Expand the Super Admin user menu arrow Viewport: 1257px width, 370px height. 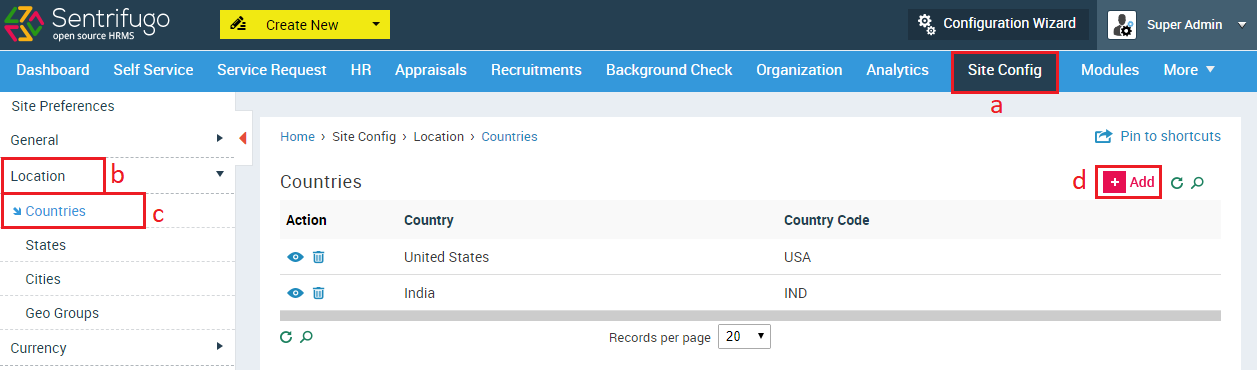click(x=1243, y=25)
